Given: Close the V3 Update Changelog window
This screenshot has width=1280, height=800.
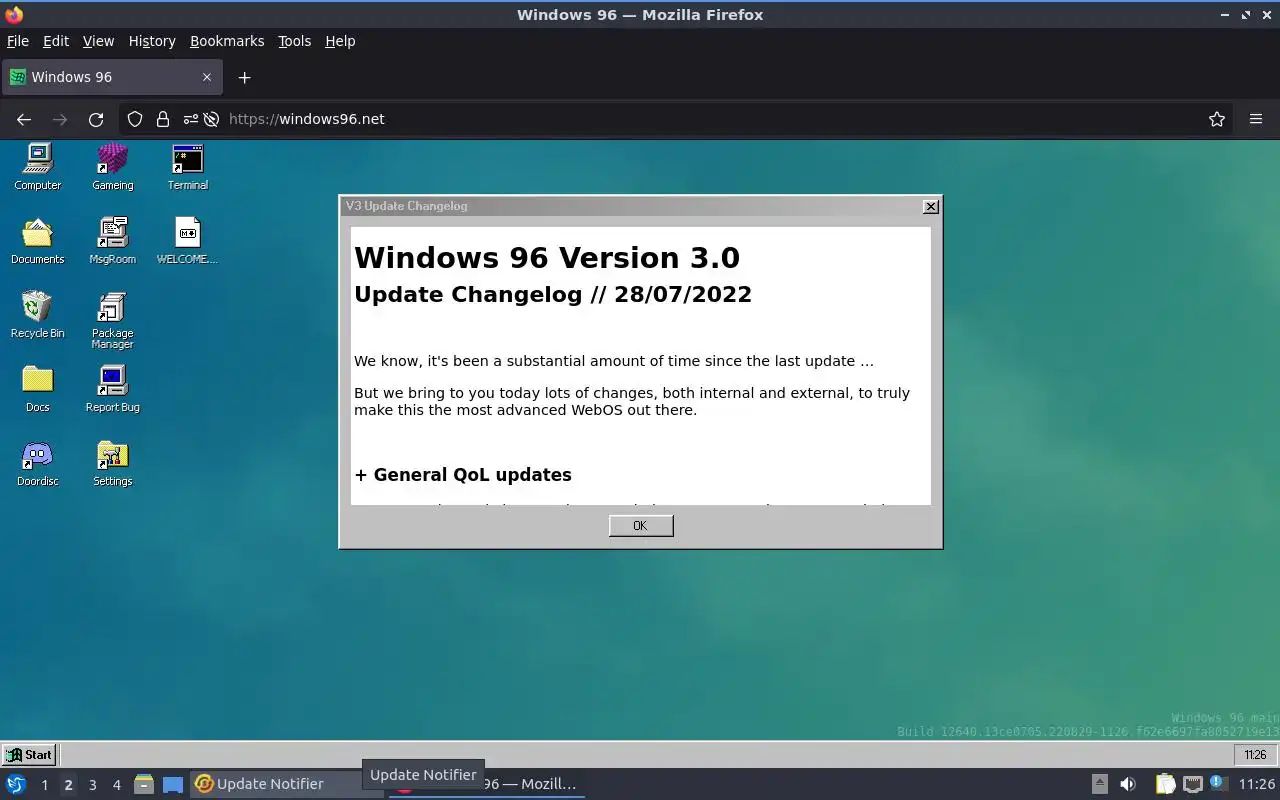Looking at the screenshot, I should pyautogui.click(x=931, y=206).
